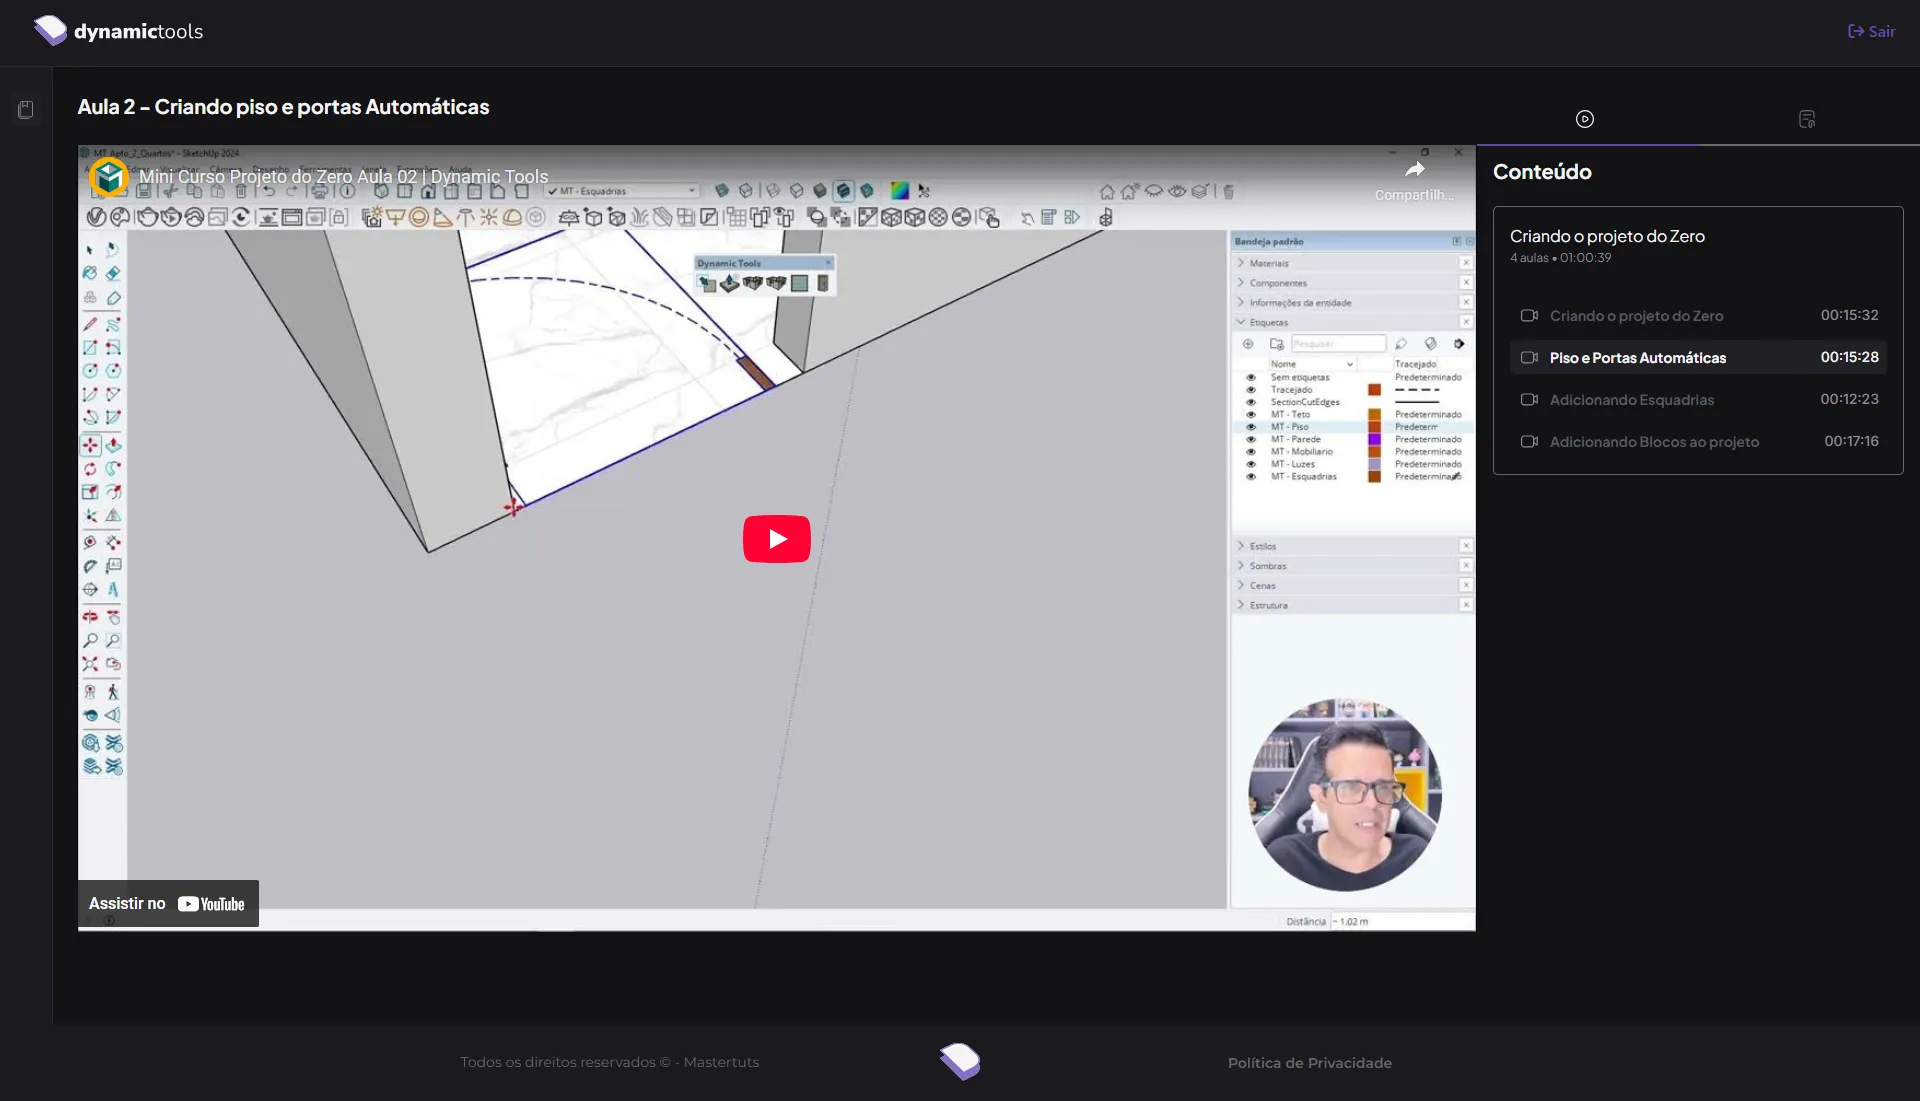Screen dimensions: 1920x1101
Task: Open the YouTube channel avatar icon
Action: click(x=109, y=177)
